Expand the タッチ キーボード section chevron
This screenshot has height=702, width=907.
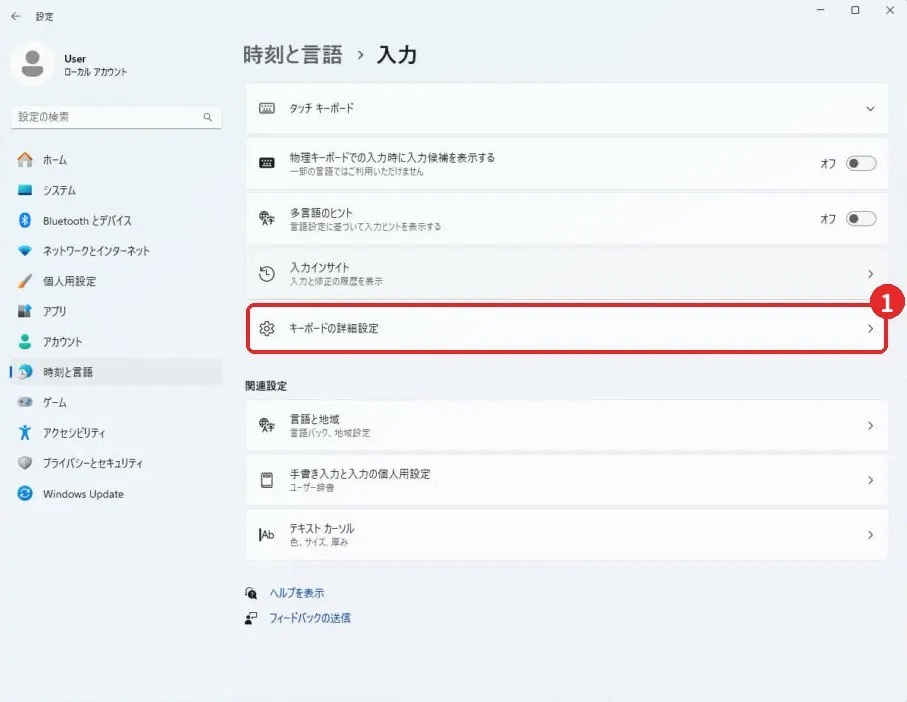870,109
